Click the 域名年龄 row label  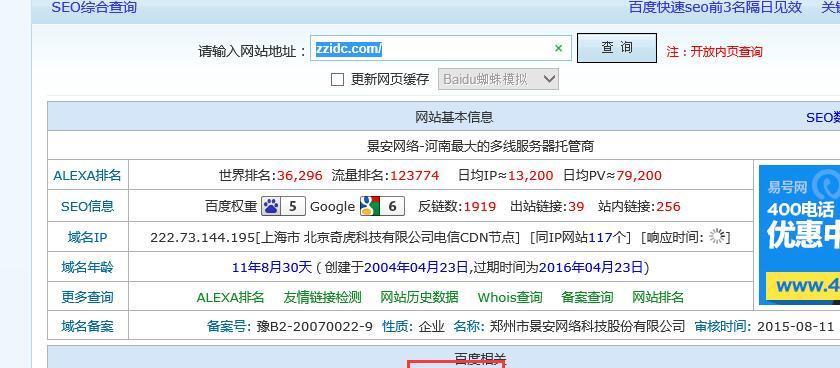click(88, 267)
